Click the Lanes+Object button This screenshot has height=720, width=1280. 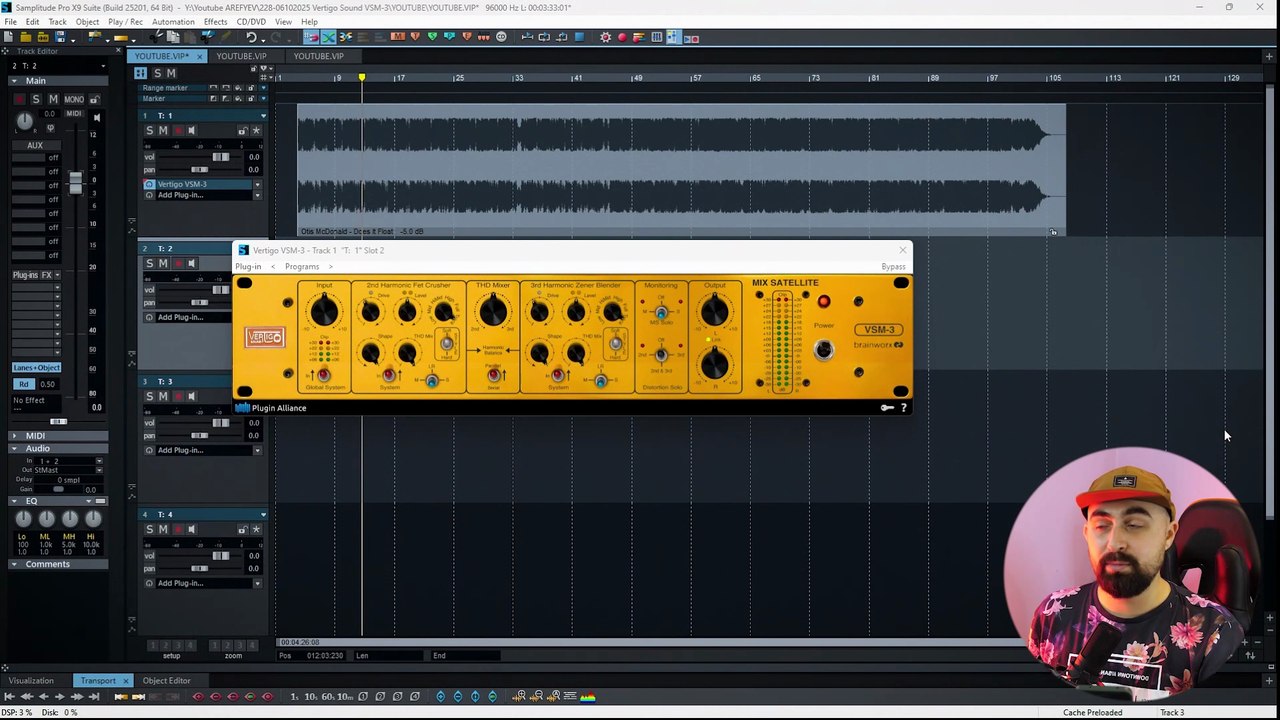tap(36, 368)
